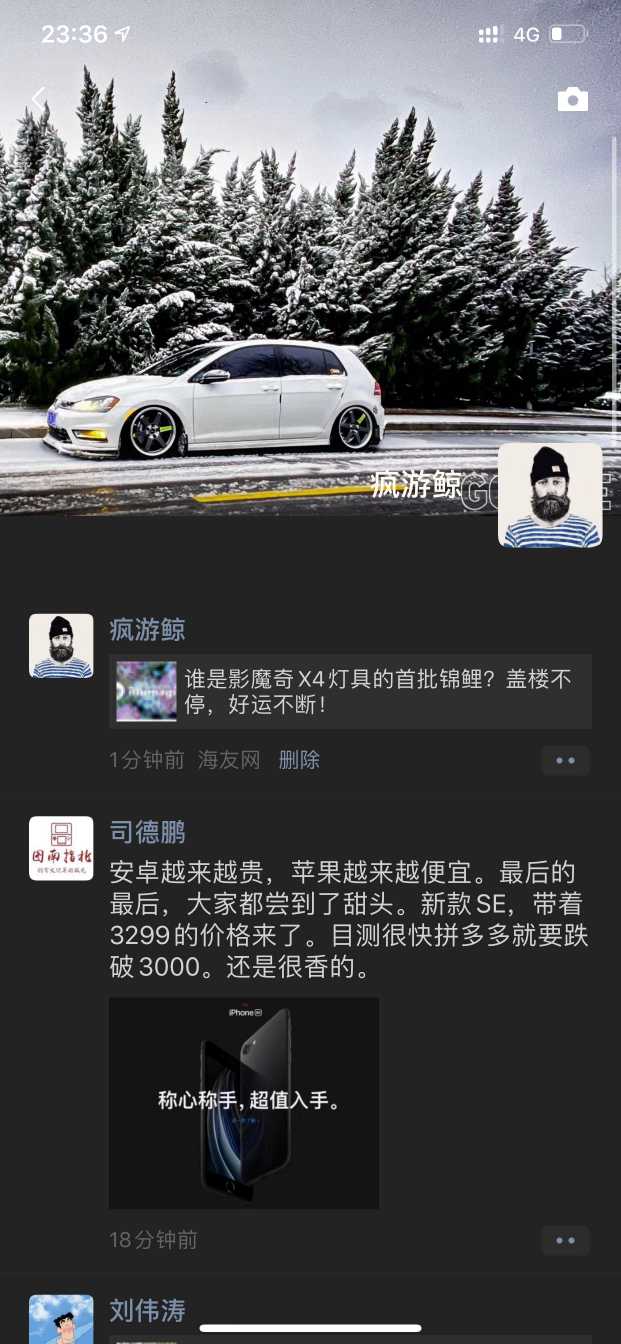Tap 疯游鲸's small avatar beside the post
Viewport: 621px width, 1344px height.
coord(61,646)
